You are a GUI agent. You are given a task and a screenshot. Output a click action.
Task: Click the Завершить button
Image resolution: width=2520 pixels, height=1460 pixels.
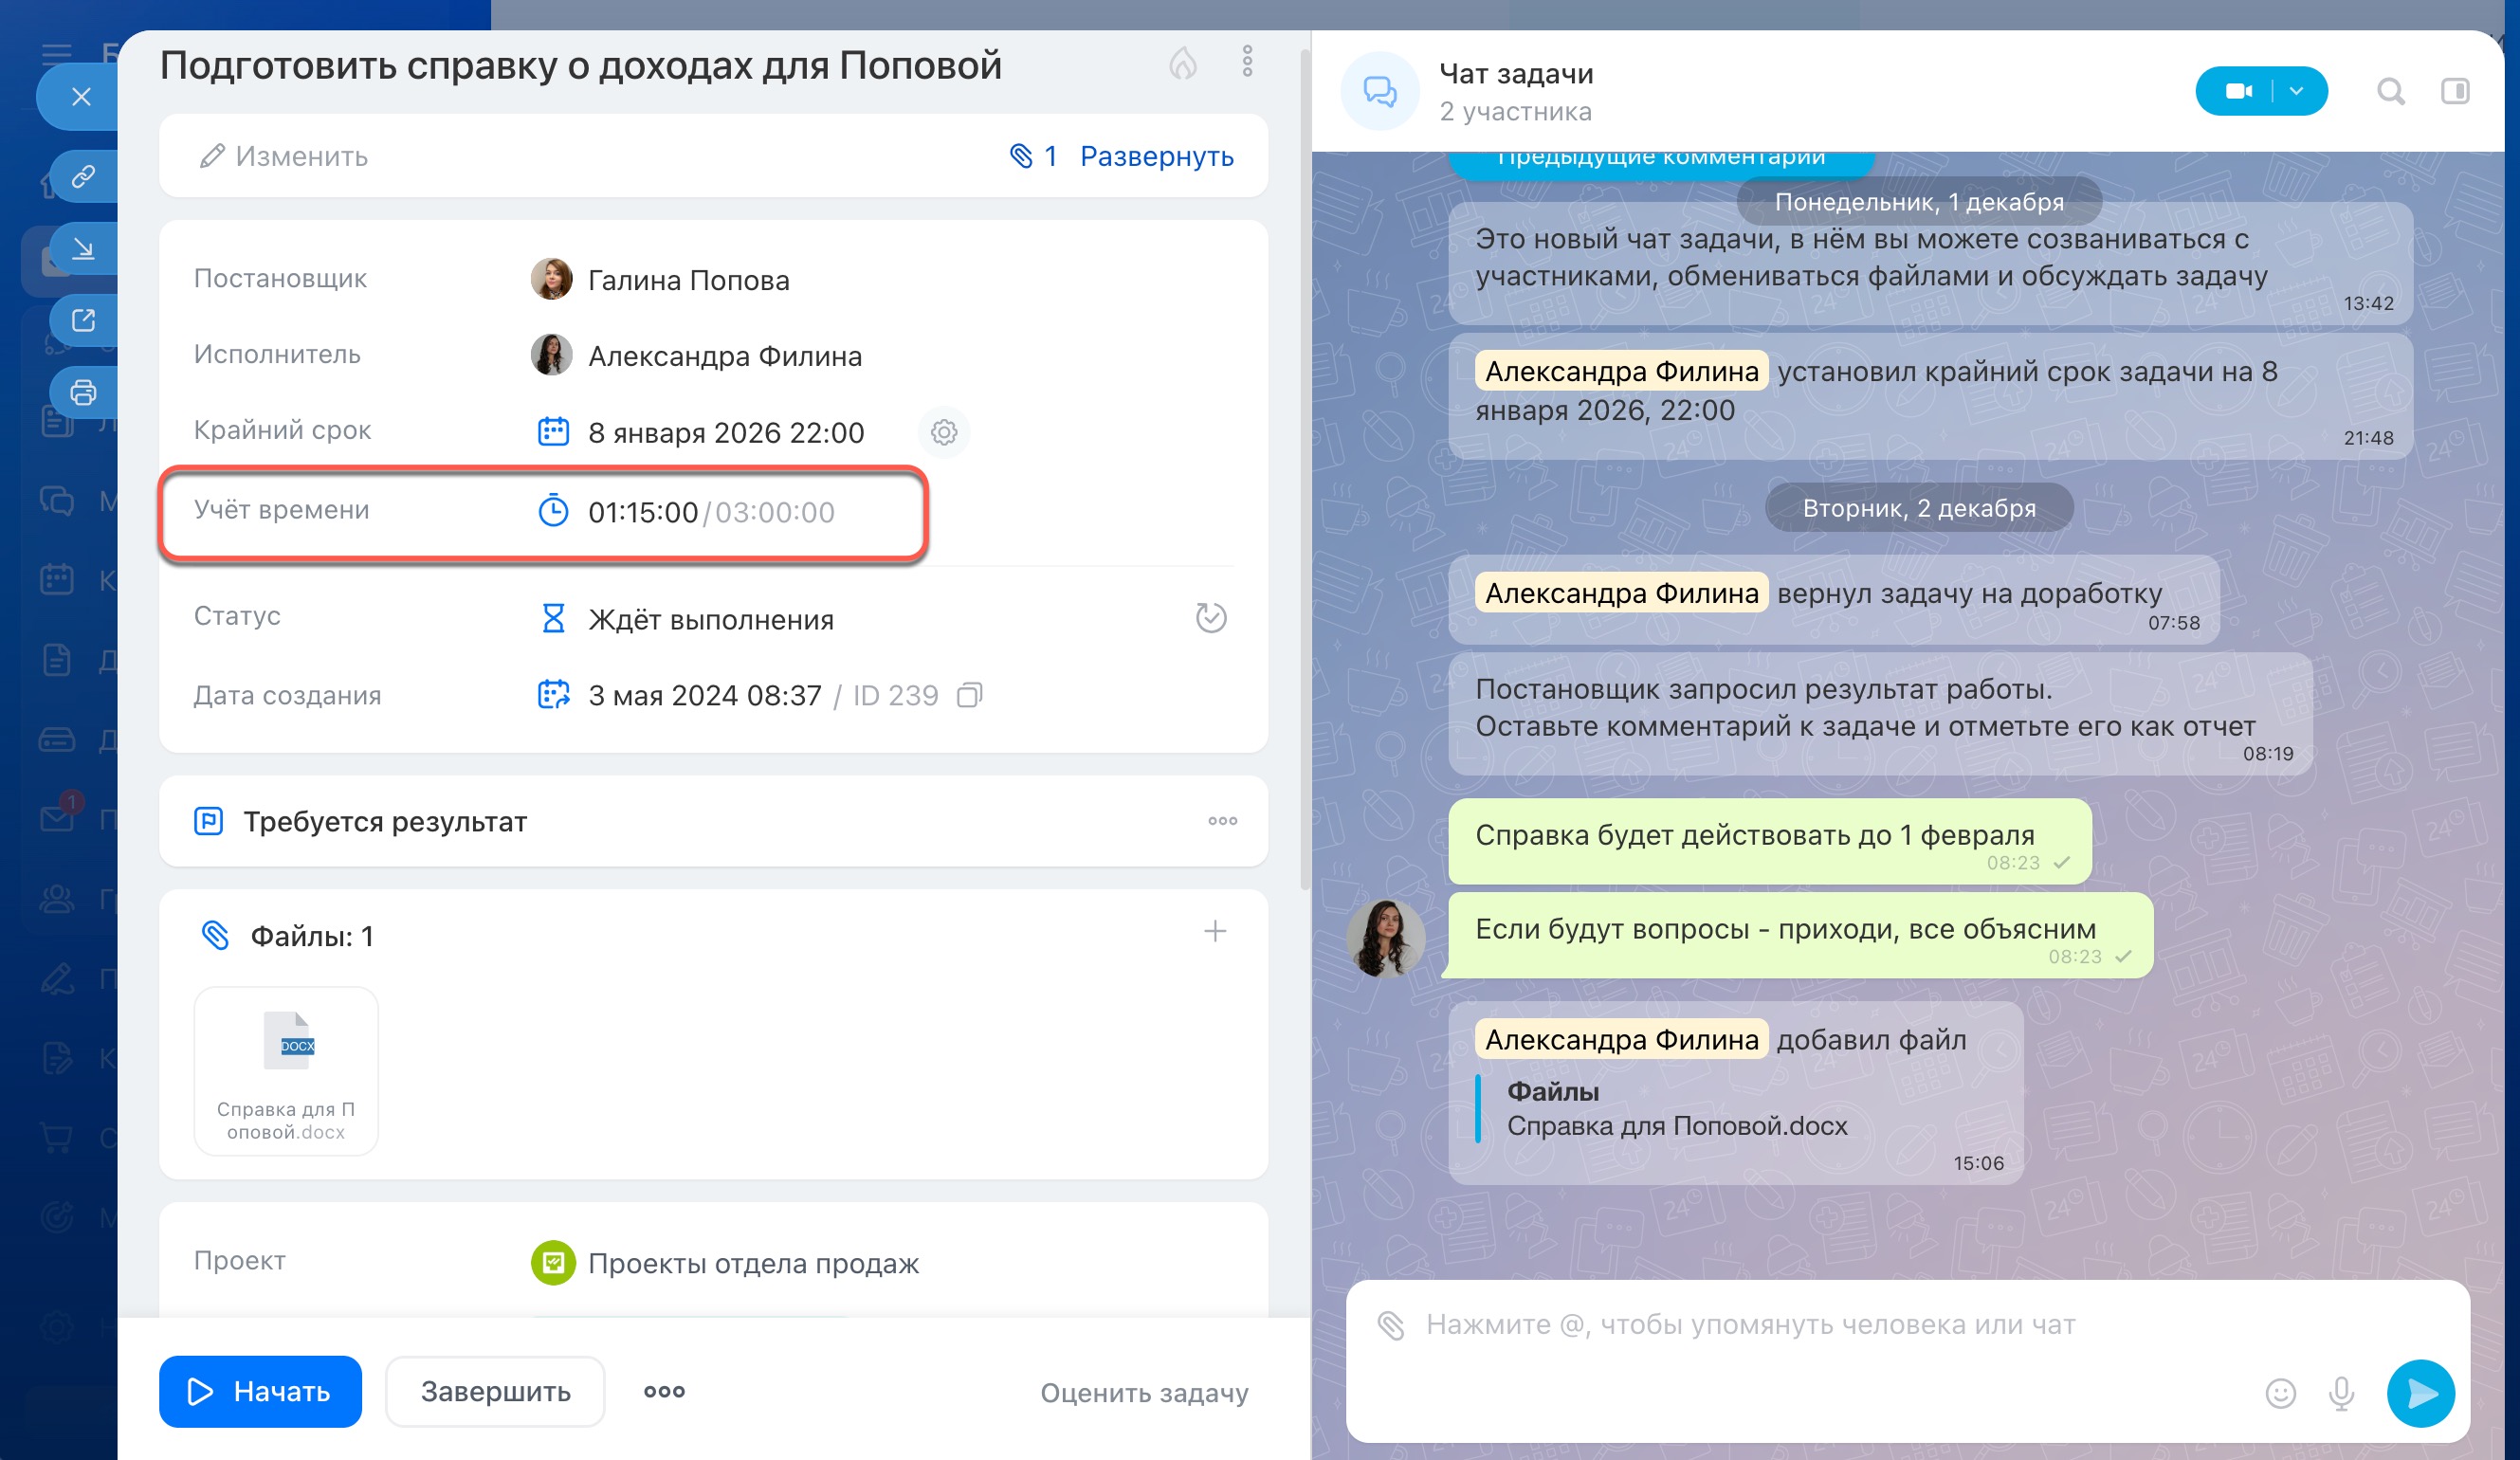[495, 1392]
